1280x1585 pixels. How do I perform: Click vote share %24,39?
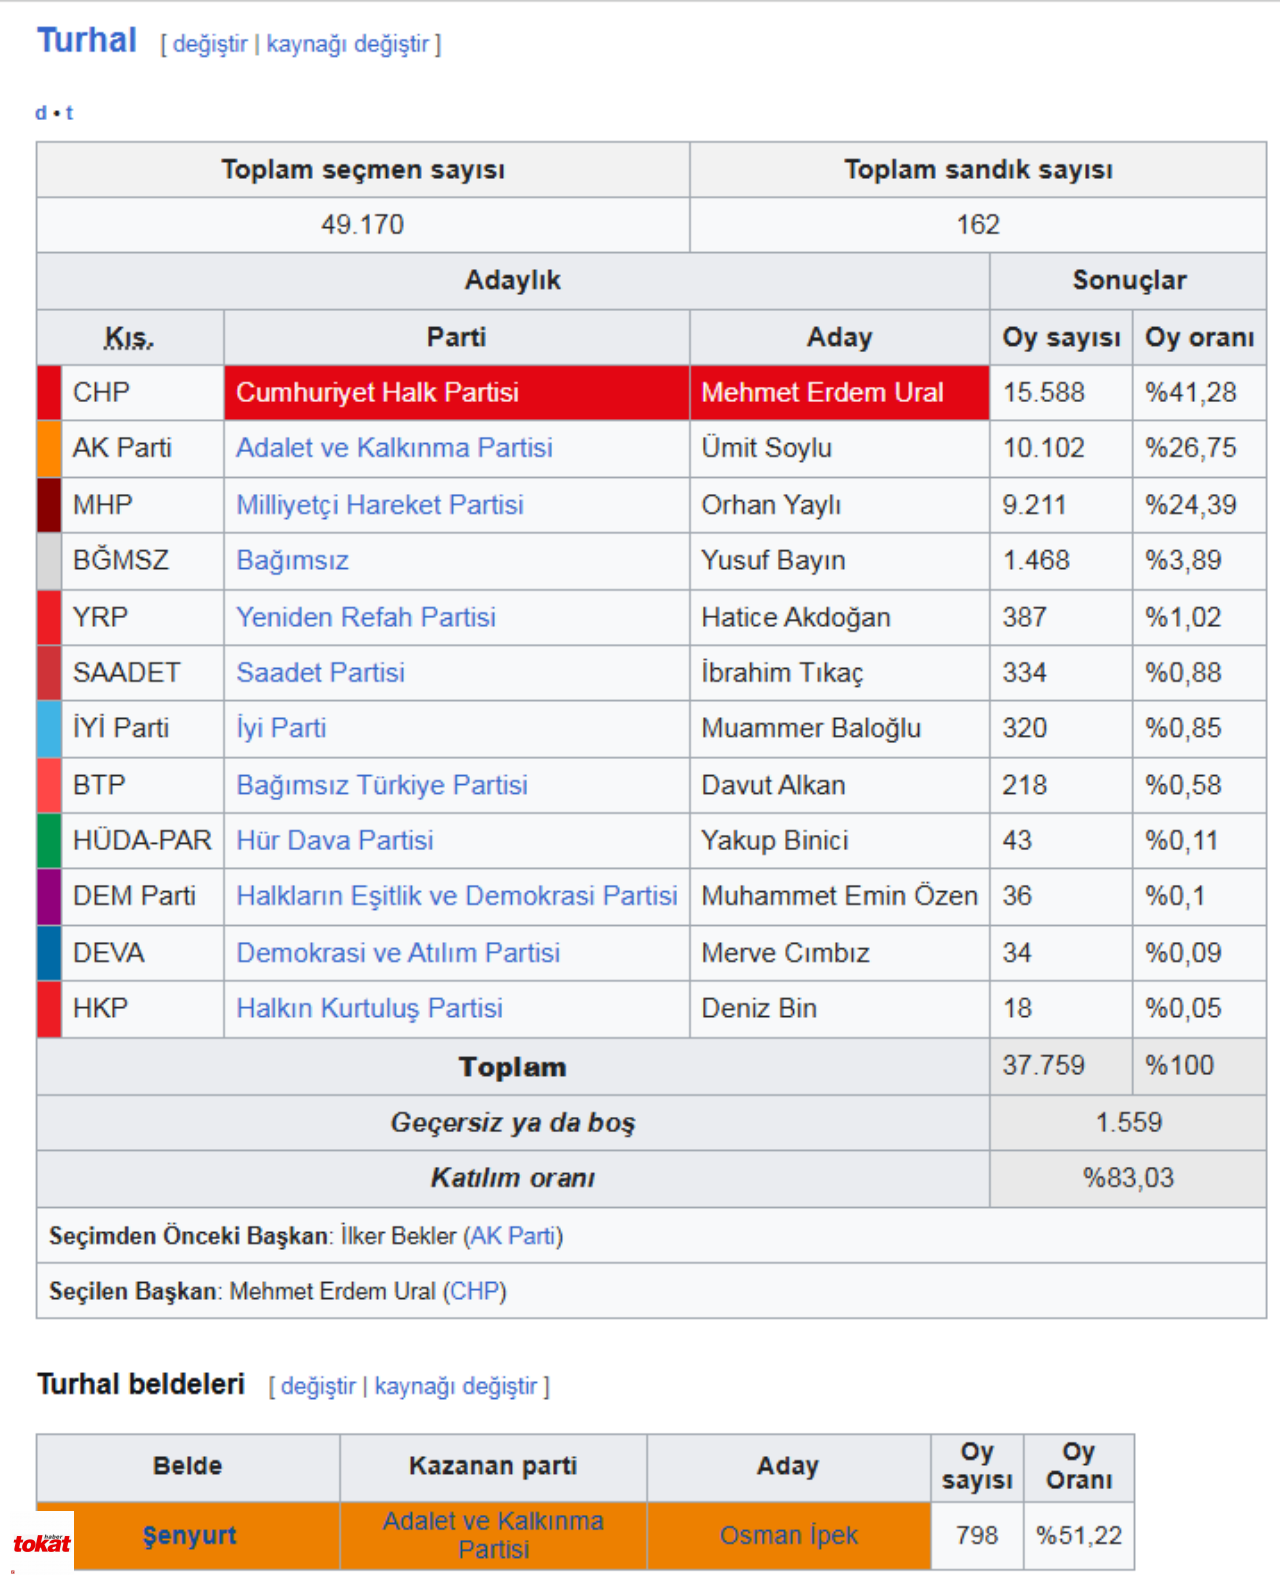[1191, 504]
